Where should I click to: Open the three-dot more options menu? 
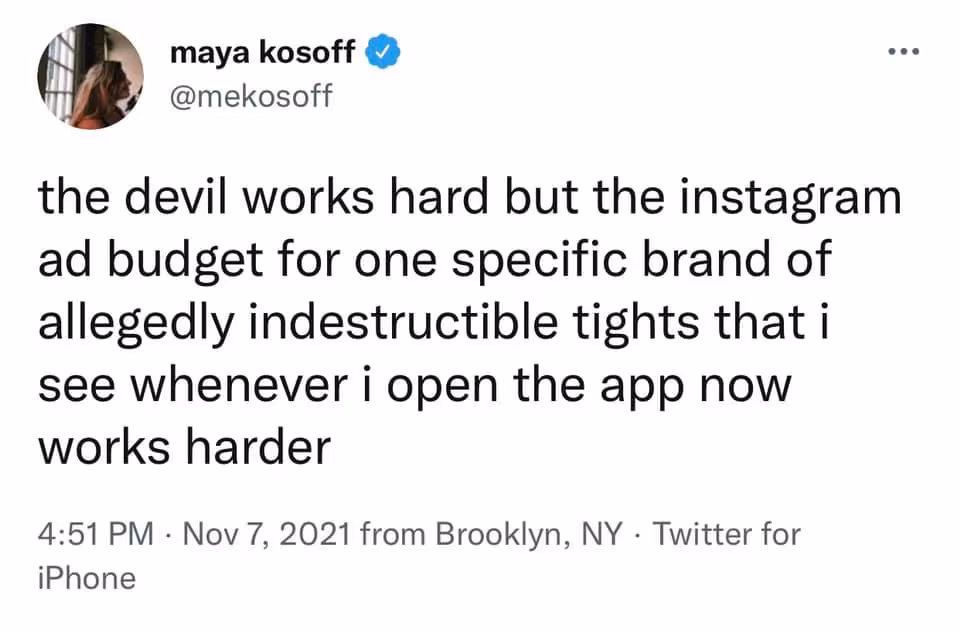click(x=902, y=52)
